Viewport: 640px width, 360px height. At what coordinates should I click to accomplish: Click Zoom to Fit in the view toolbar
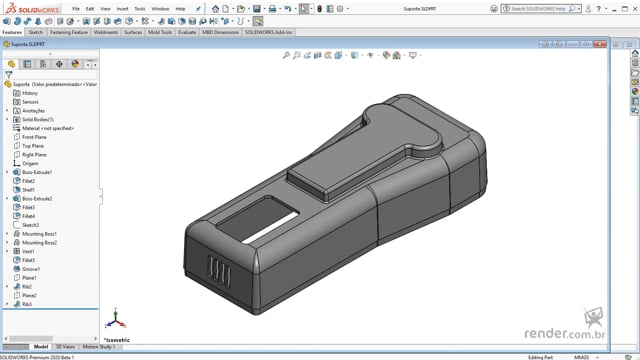click(x=286, y=55)
